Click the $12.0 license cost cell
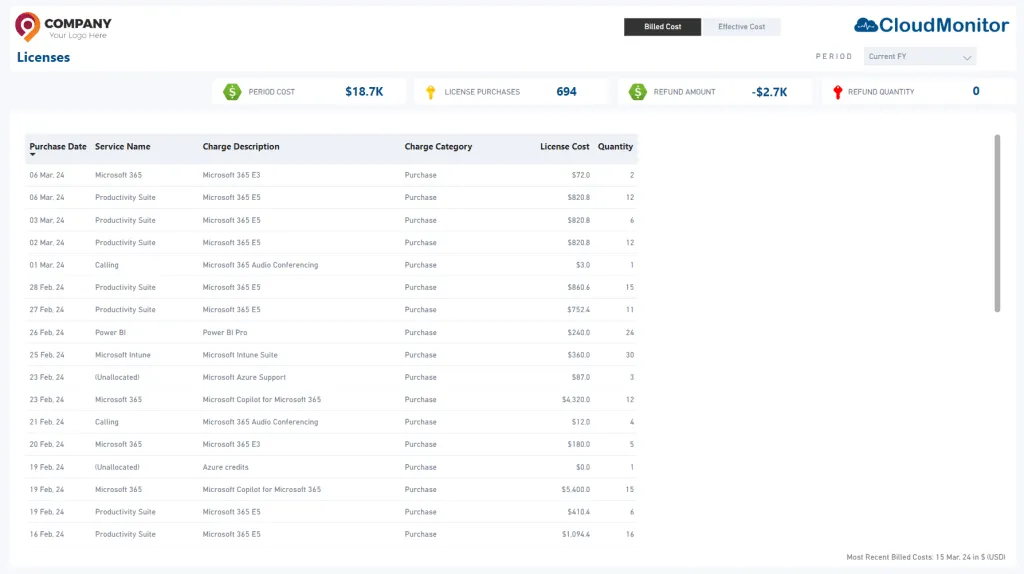 581,422
